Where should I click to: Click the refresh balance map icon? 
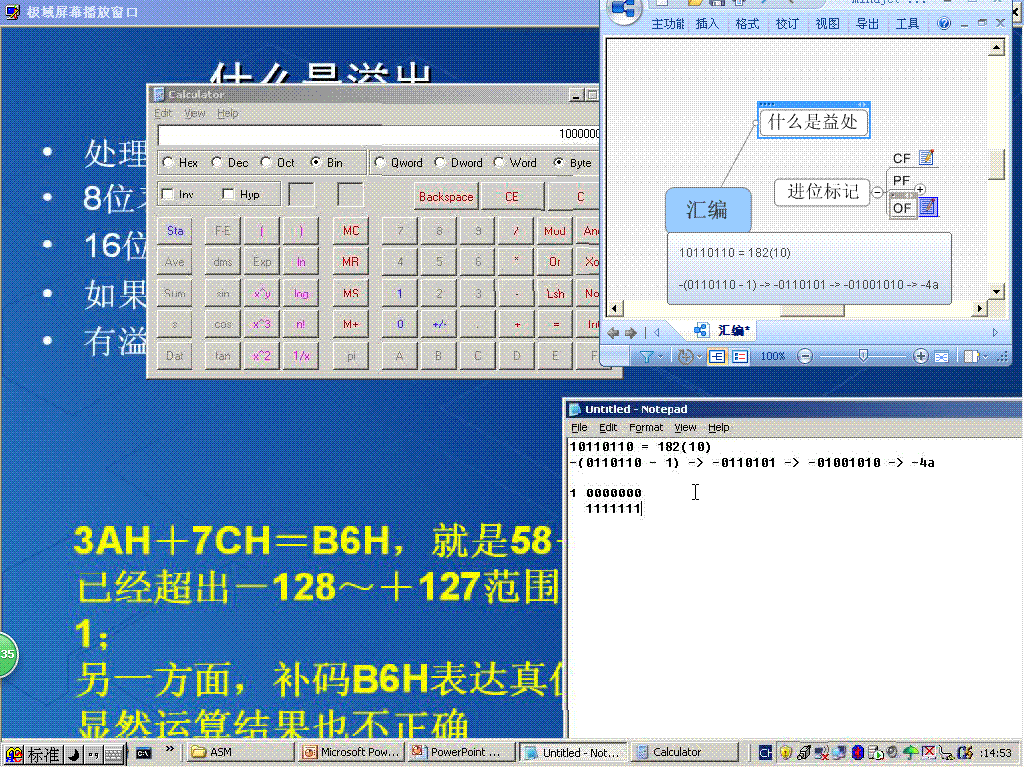(684, 357)
